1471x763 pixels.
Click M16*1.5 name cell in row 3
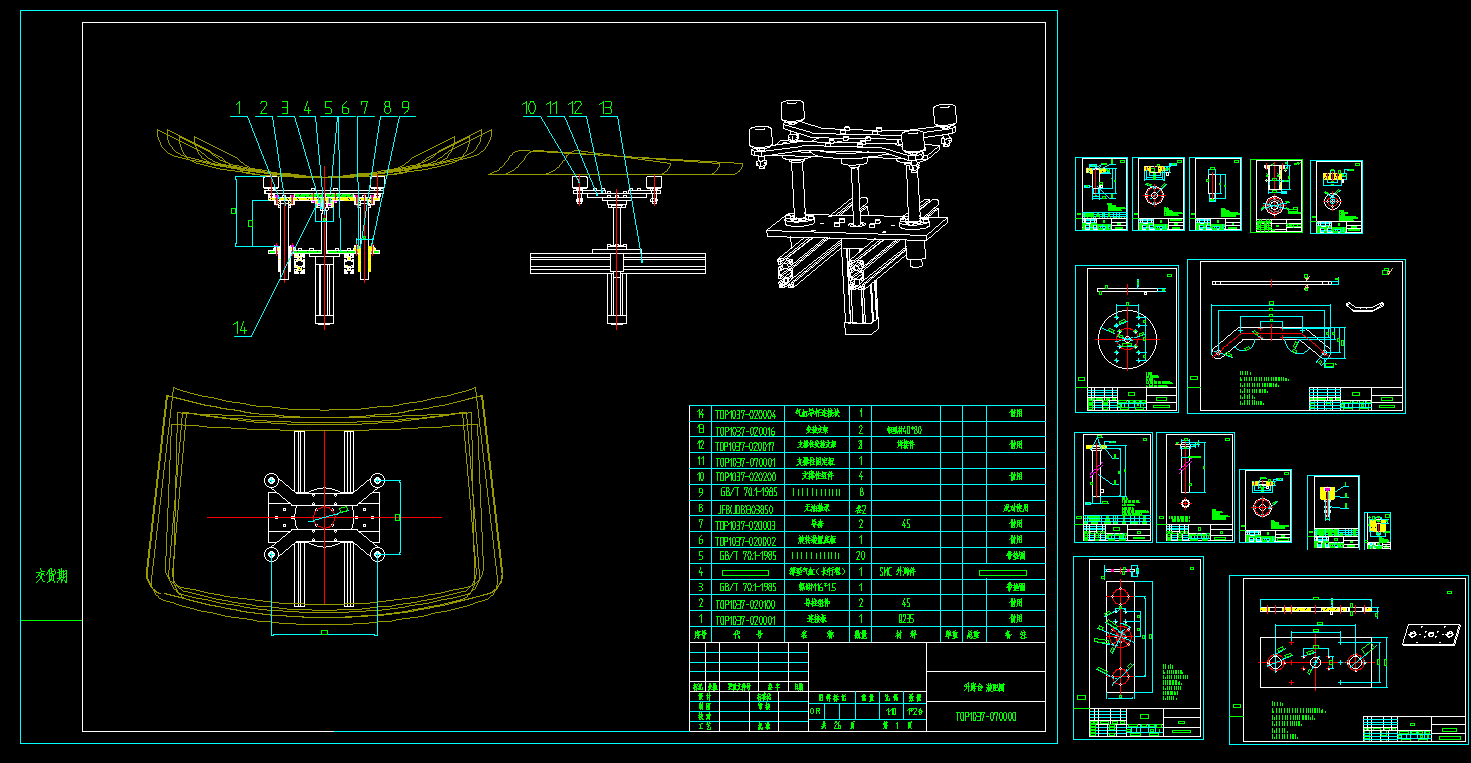(x=815, y=588)
